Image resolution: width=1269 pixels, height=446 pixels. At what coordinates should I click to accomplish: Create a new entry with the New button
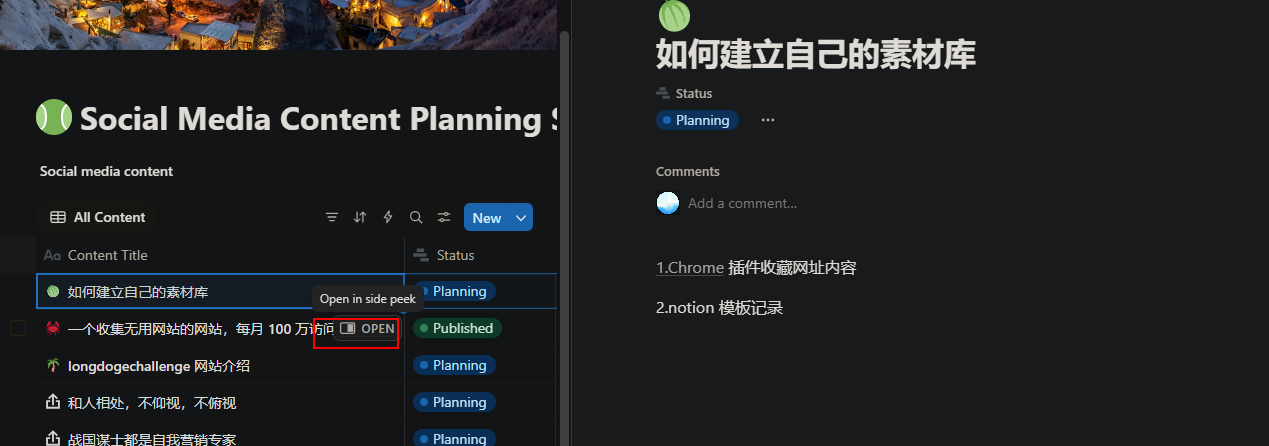487,217
